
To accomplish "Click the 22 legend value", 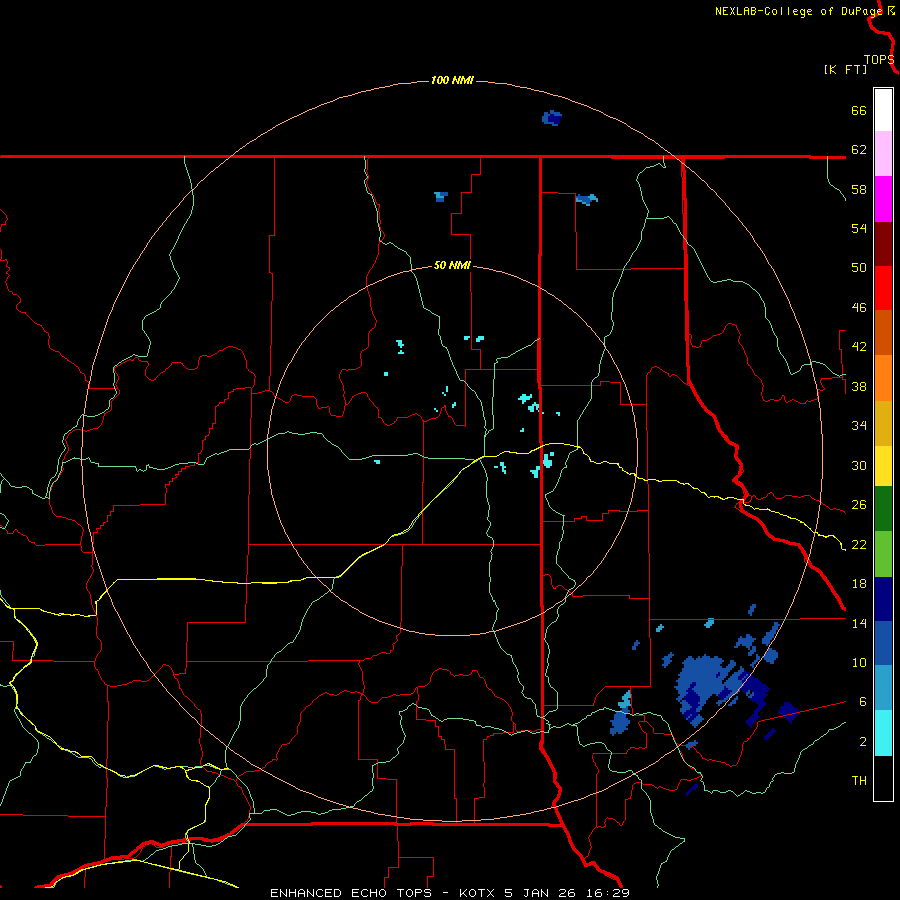I will click(859, 544).
